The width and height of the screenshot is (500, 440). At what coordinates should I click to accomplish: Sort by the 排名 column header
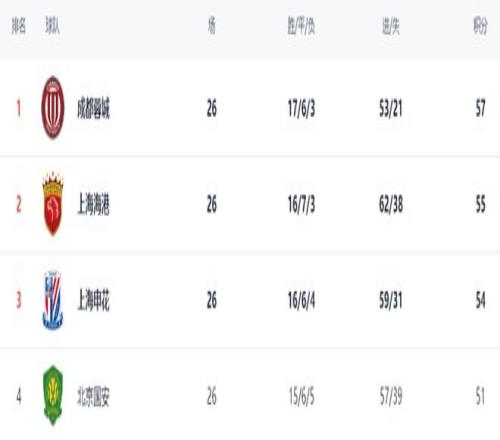click(19, 26)
